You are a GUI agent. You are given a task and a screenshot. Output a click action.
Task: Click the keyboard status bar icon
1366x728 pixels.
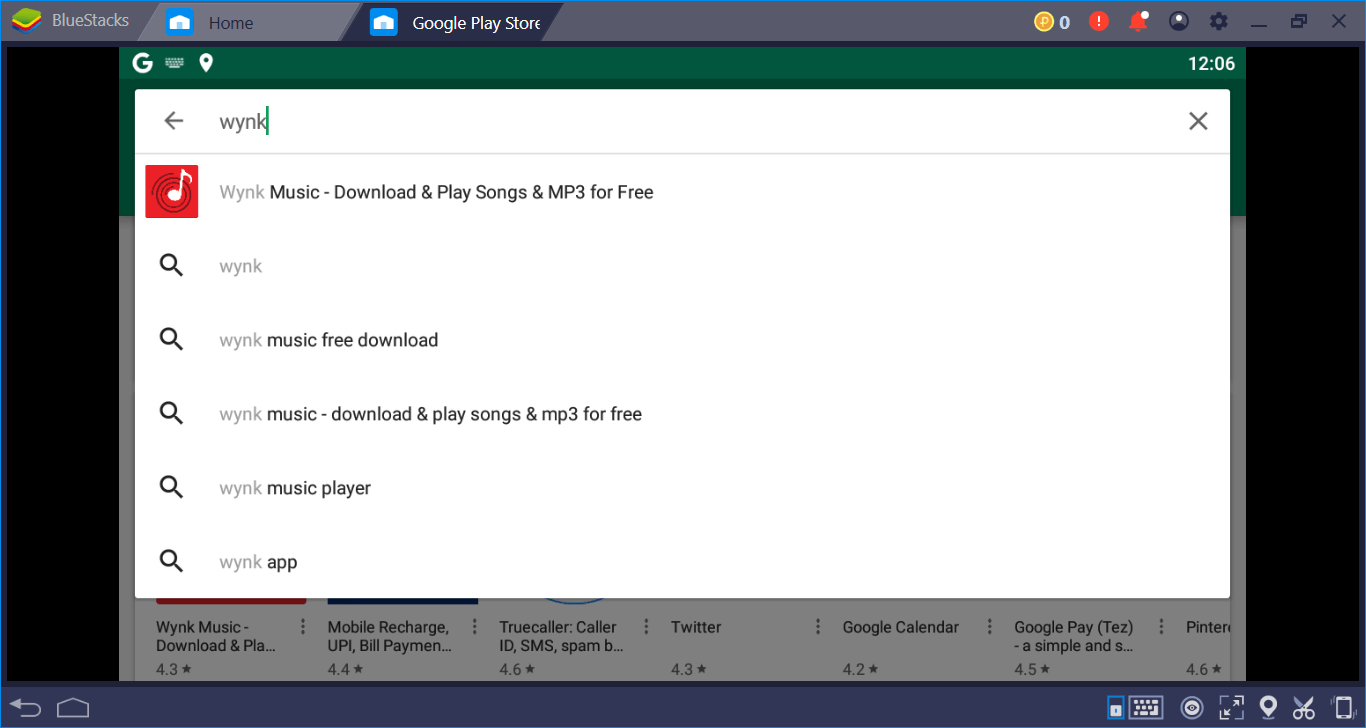point(175,63)
